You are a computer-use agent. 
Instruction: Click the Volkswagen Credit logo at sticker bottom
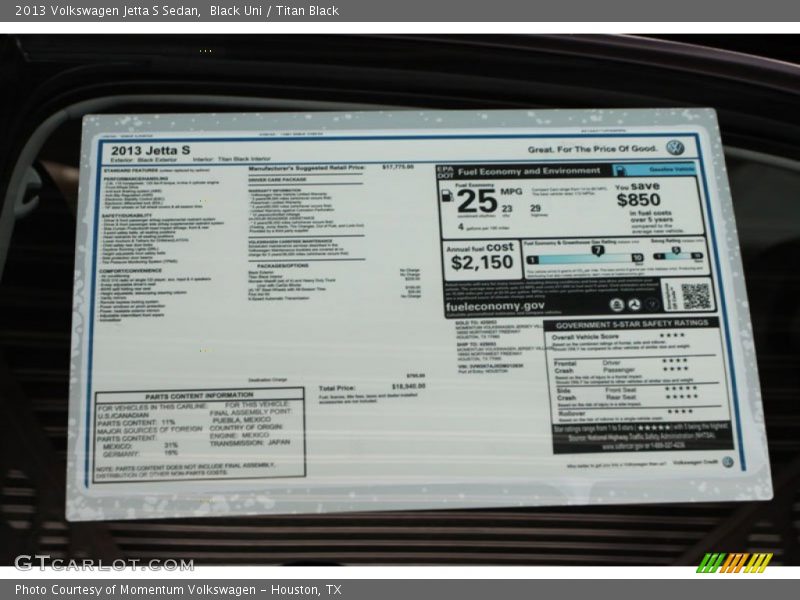727,462
